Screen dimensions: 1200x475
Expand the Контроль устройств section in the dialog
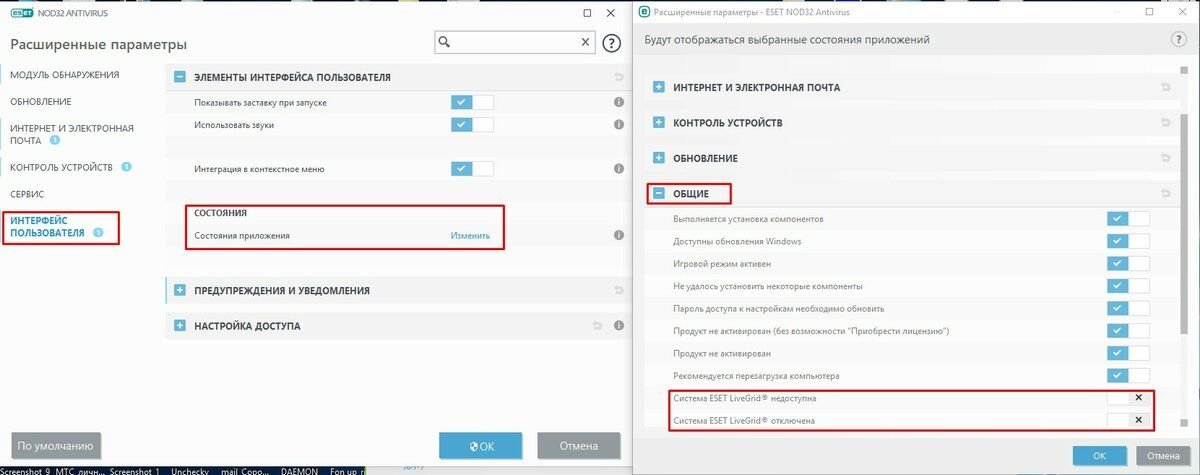tap(659, 123)
